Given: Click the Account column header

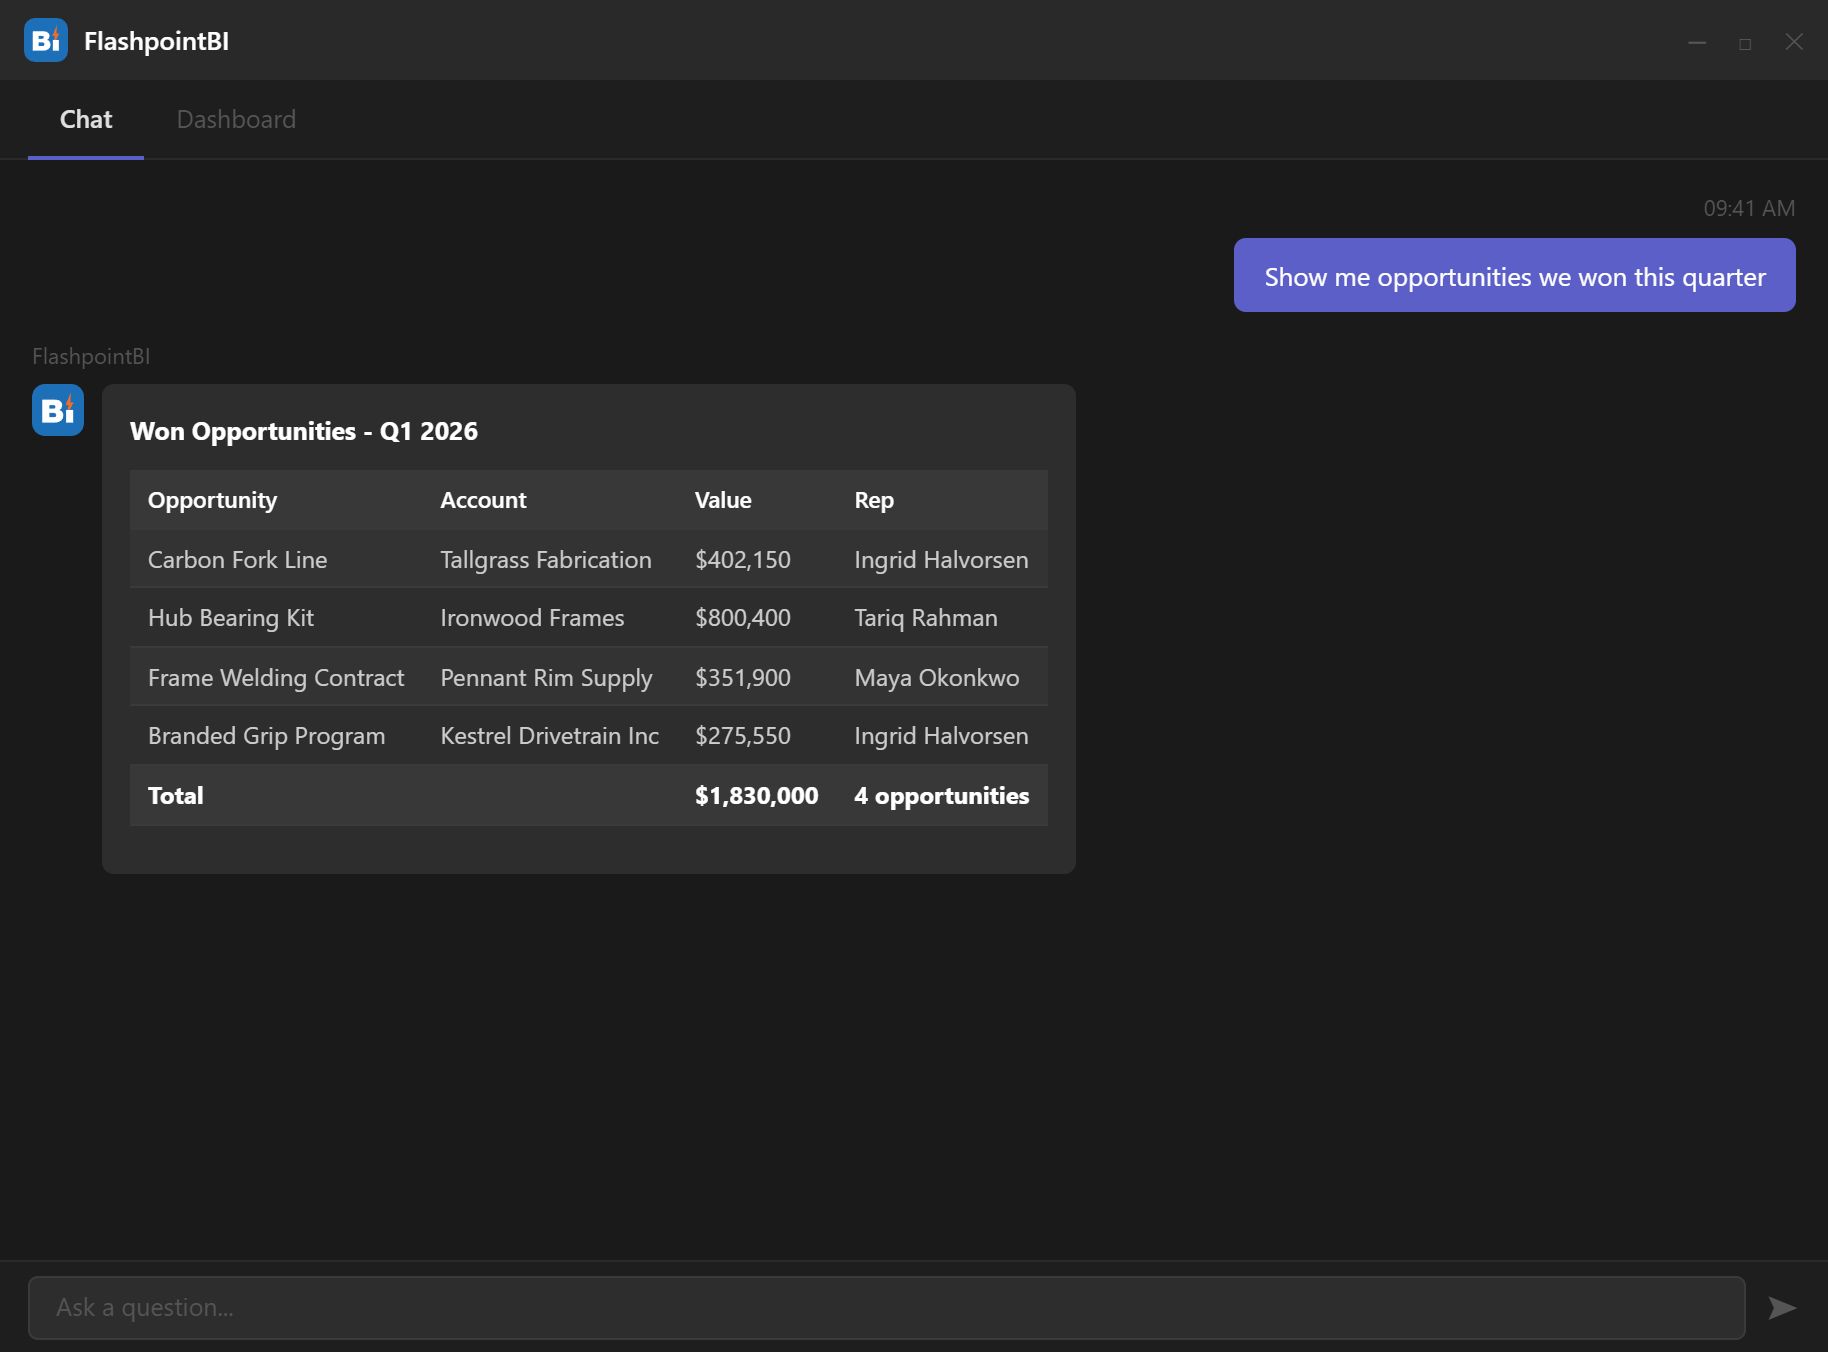Looking at the screenshot, I should [x=483, y=500].
